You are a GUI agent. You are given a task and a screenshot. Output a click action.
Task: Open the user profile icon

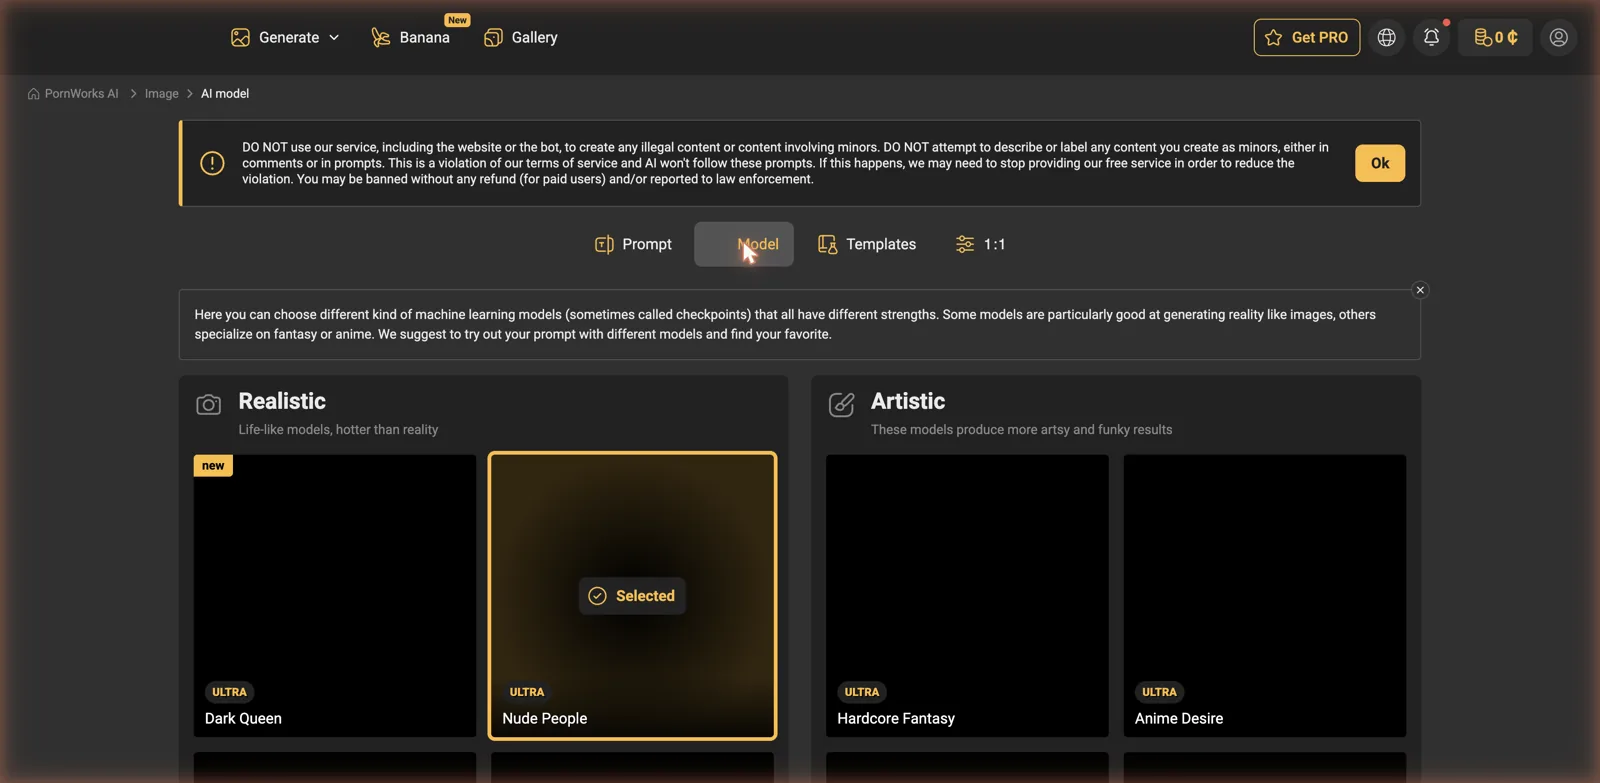tap(1558, 37)
